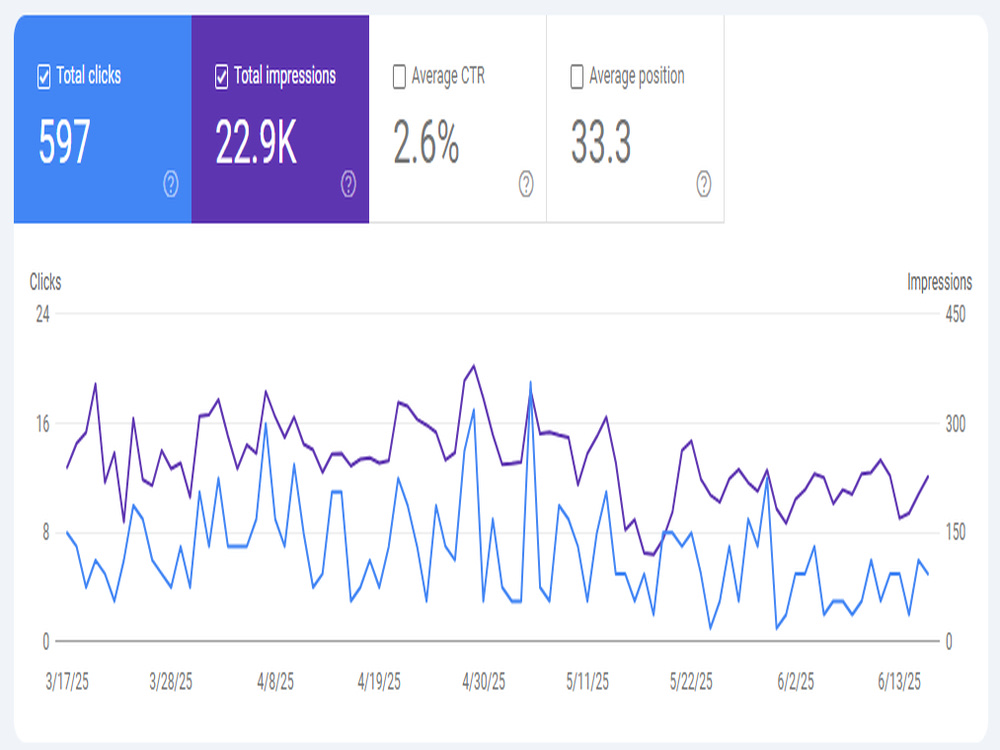This screenshot has width=1000, height=750.
Task: Open help icon on Total clicks card
Action: point(171,184)
